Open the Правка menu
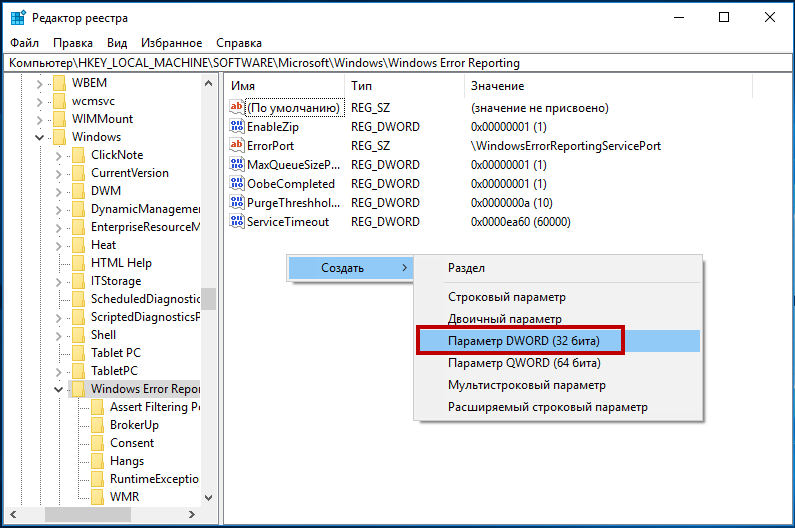795x528 pixels. click(73, 43)
